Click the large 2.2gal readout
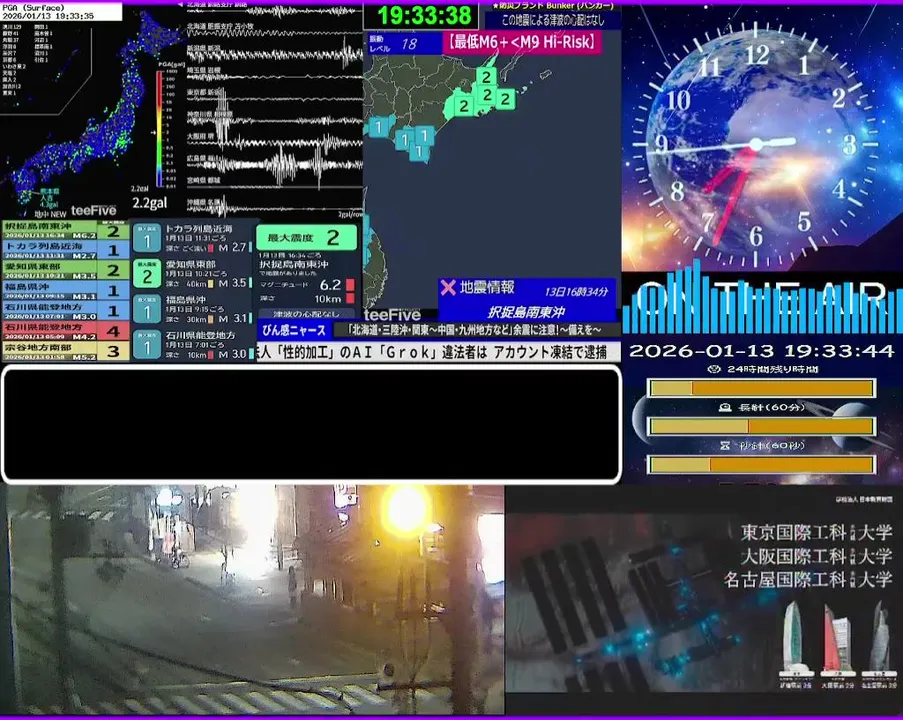Screen dimensions: 903x720 click(x=150, y=203)
